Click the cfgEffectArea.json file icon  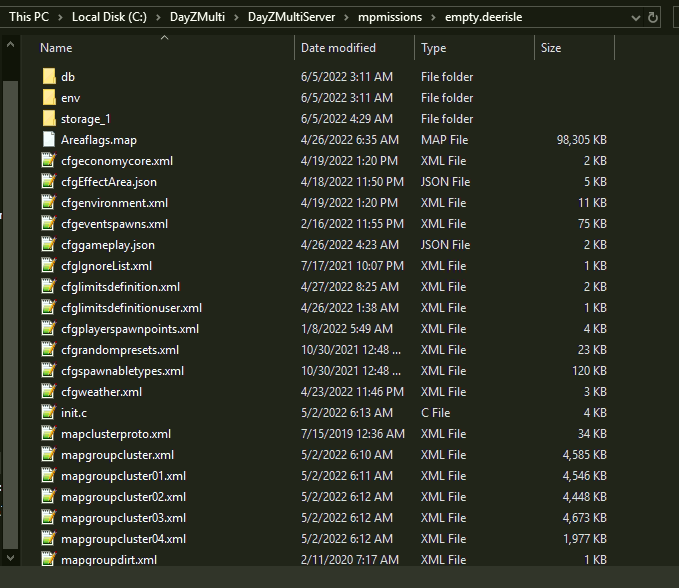point(49,181)
